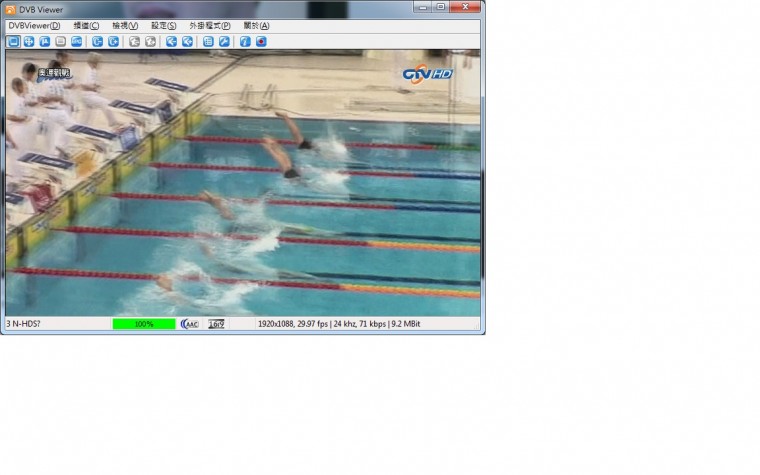Click the green 100% signal bar
This screenshot has height=475, width=760.
(144, 324)
